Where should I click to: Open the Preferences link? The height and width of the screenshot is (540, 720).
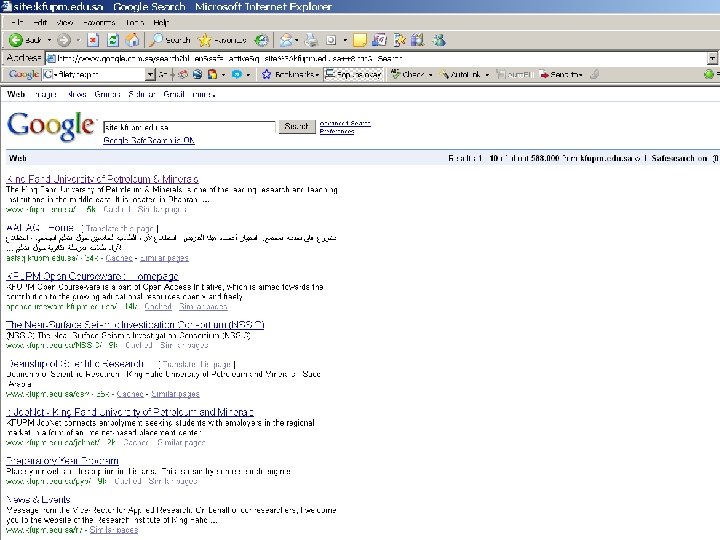pyautogui.click(x=337, y=131)
